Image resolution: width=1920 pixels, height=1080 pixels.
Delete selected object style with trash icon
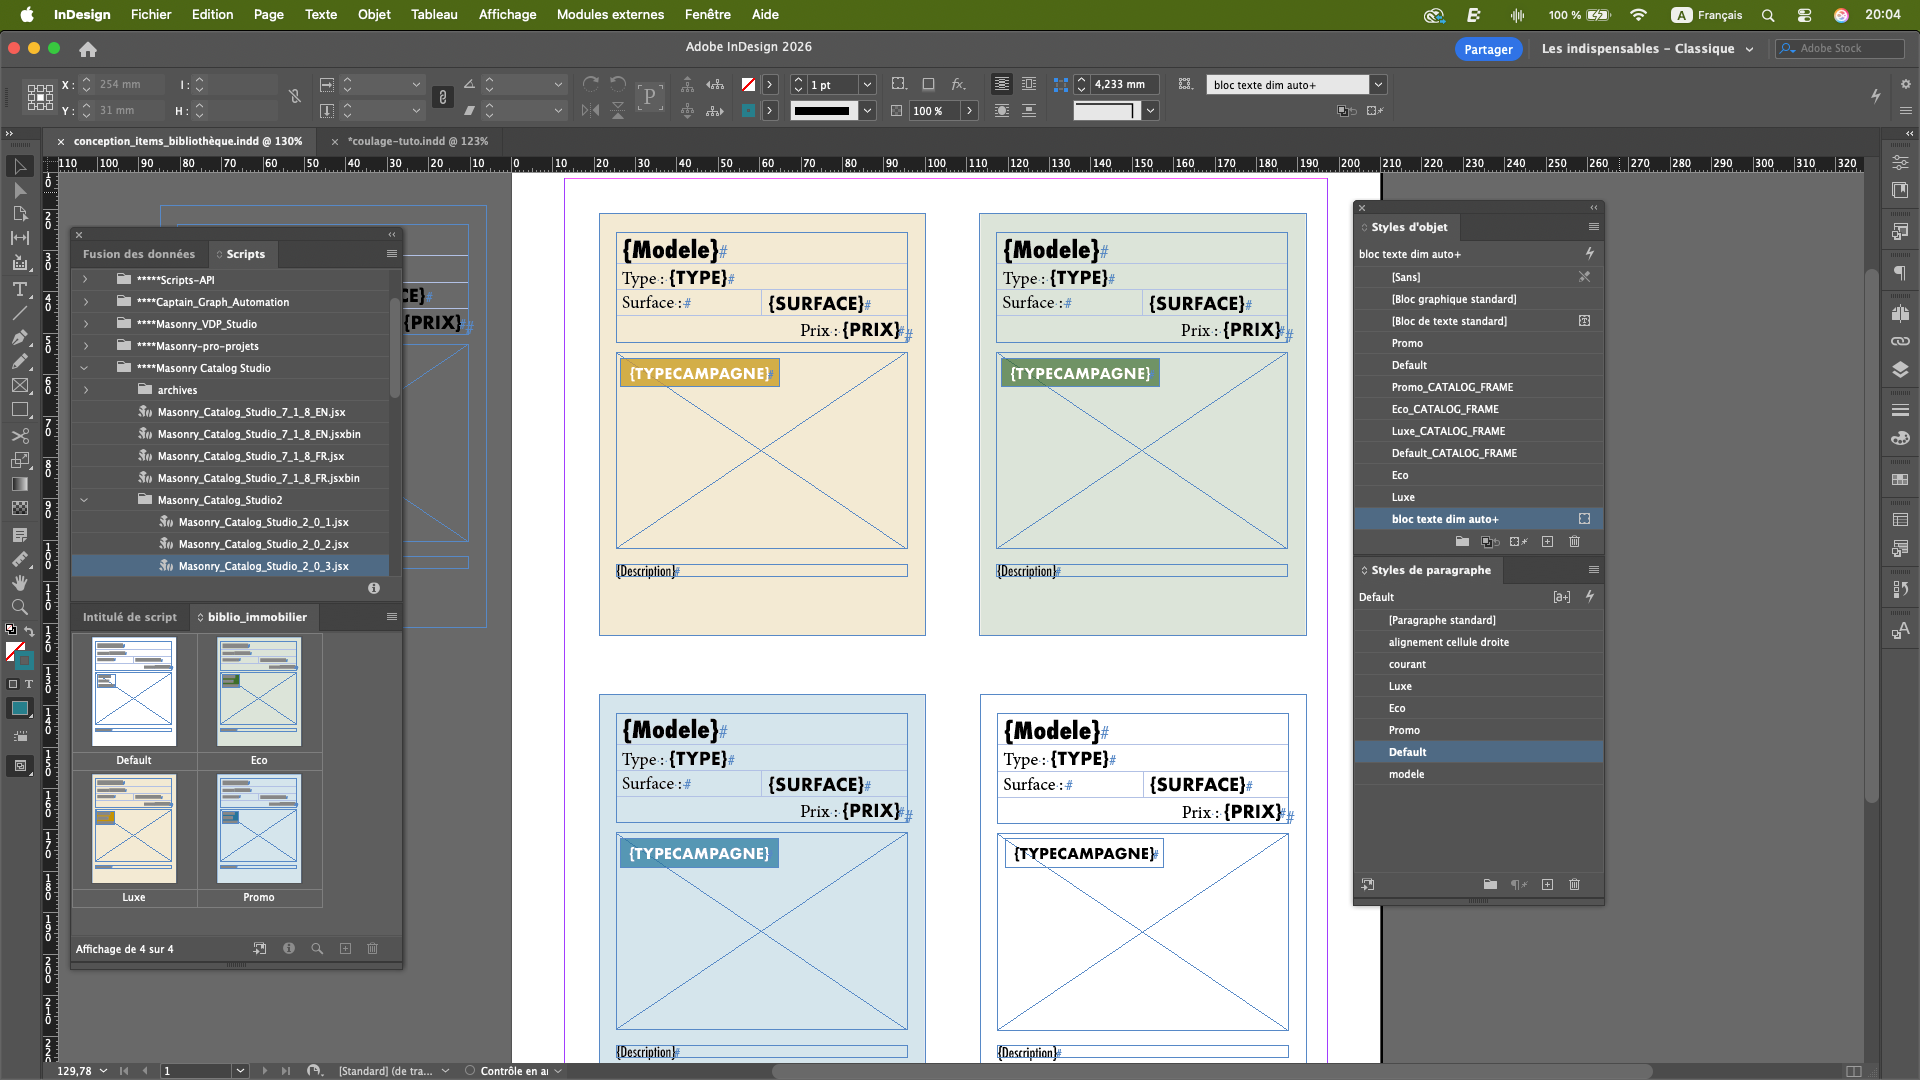coord(1574,541)
